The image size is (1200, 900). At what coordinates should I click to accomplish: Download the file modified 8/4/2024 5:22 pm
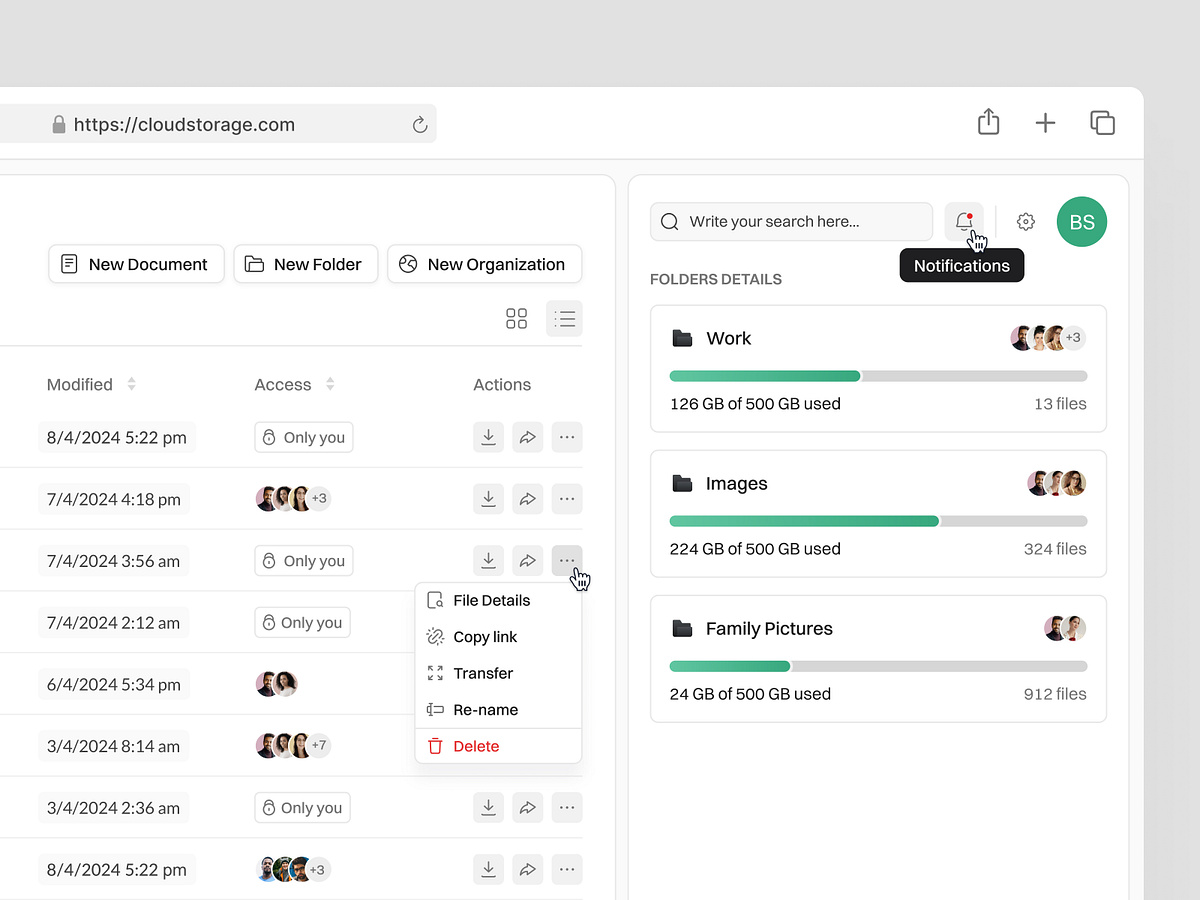(488, 437)
